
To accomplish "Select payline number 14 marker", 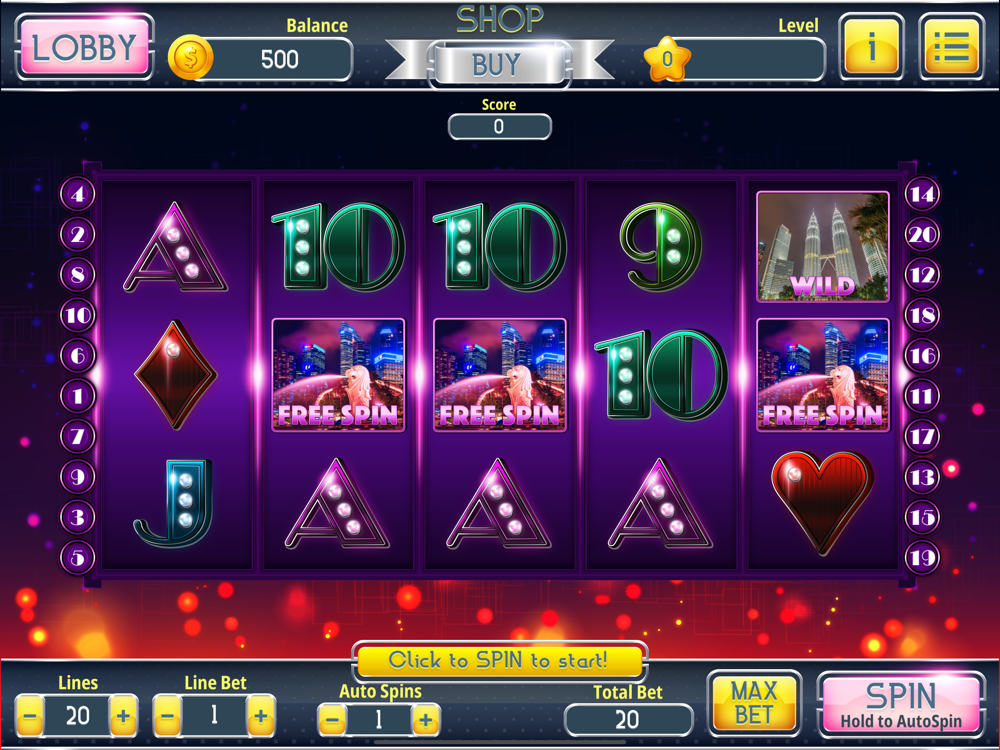I will click(922, 194).
